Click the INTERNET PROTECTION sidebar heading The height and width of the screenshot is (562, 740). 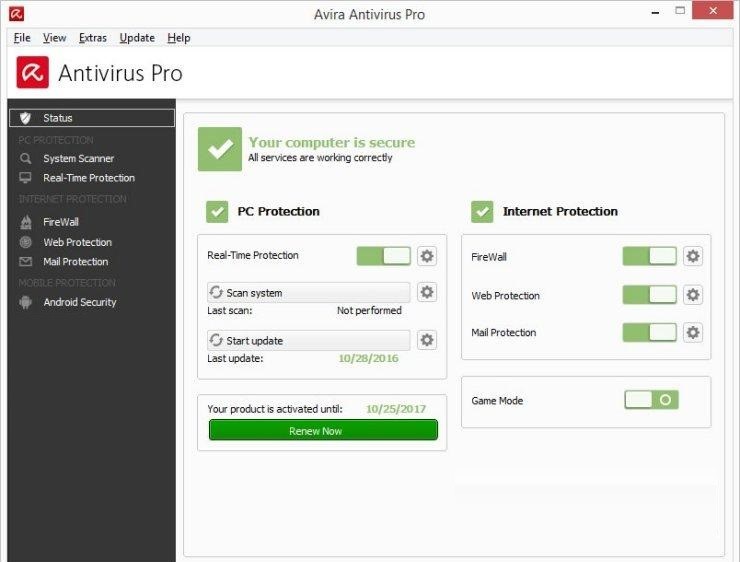pyautogui.click(x=72, y=199)
